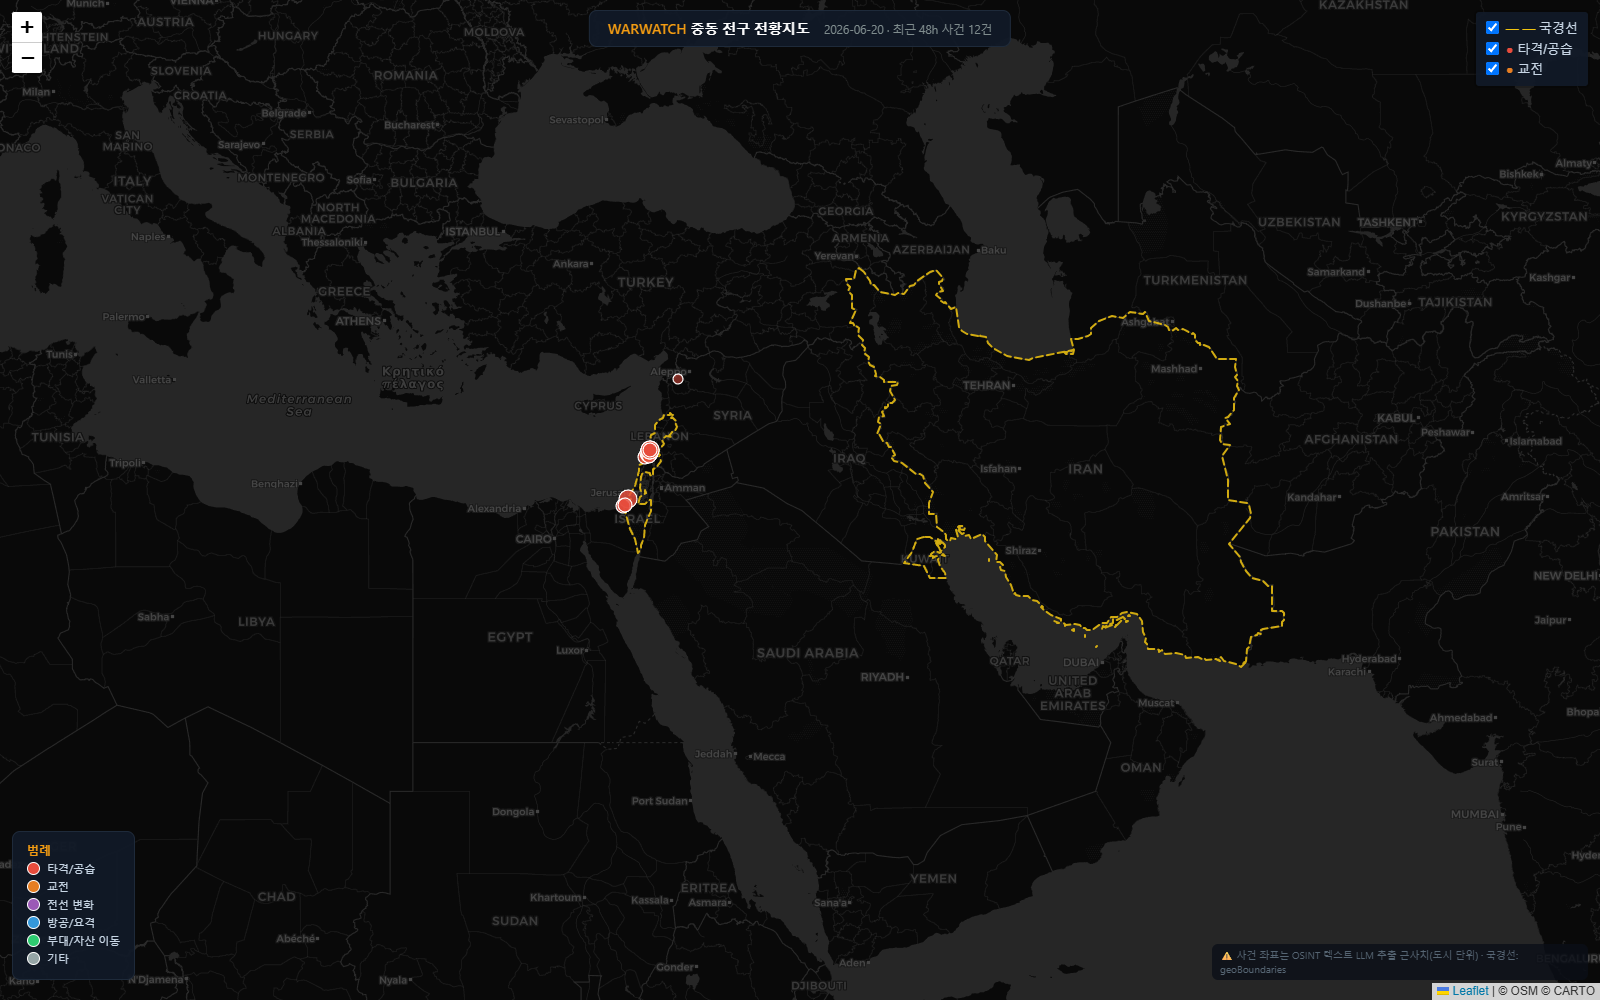Click the Mashhad city label
The image size is (1600, 1000).
tap(1176, 369)
